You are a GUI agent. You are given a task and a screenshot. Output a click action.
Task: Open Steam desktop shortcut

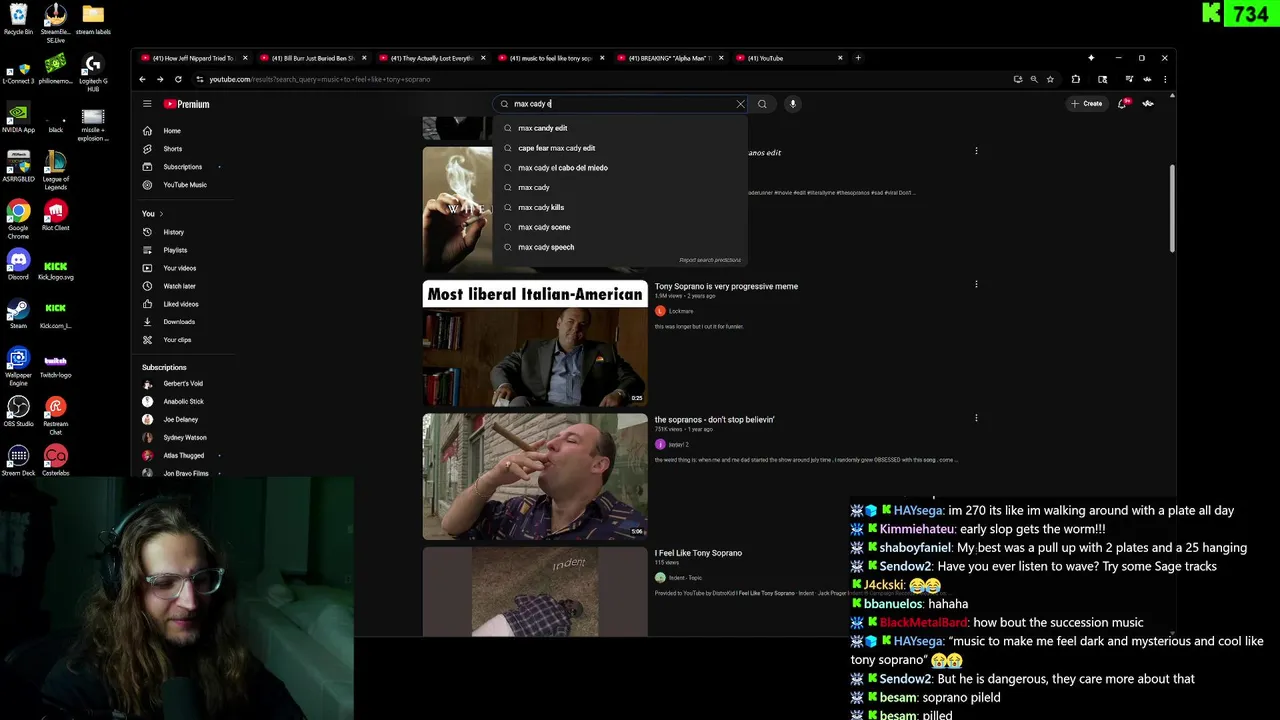tap(18, 313)
